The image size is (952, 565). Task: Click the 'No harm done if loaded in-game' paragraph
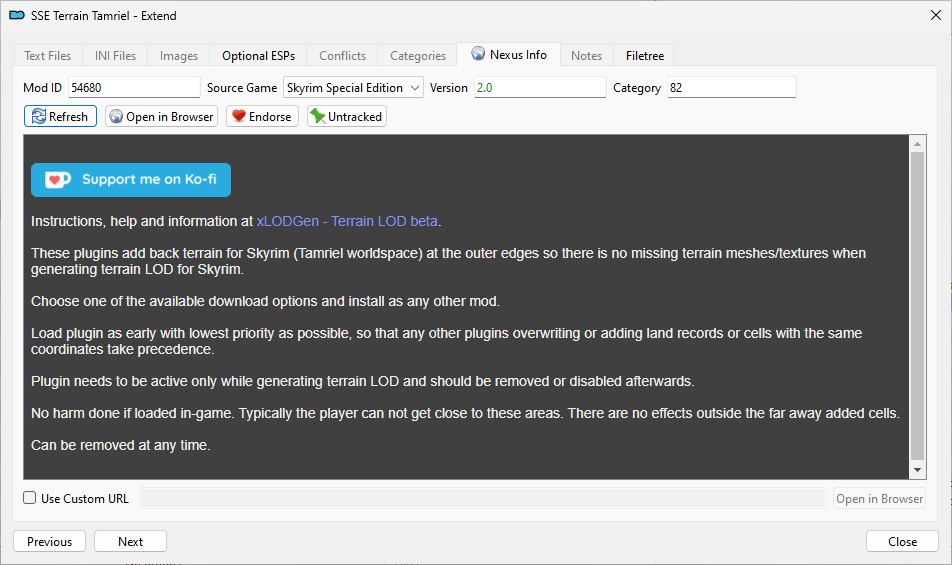click(x=465, y=413)
